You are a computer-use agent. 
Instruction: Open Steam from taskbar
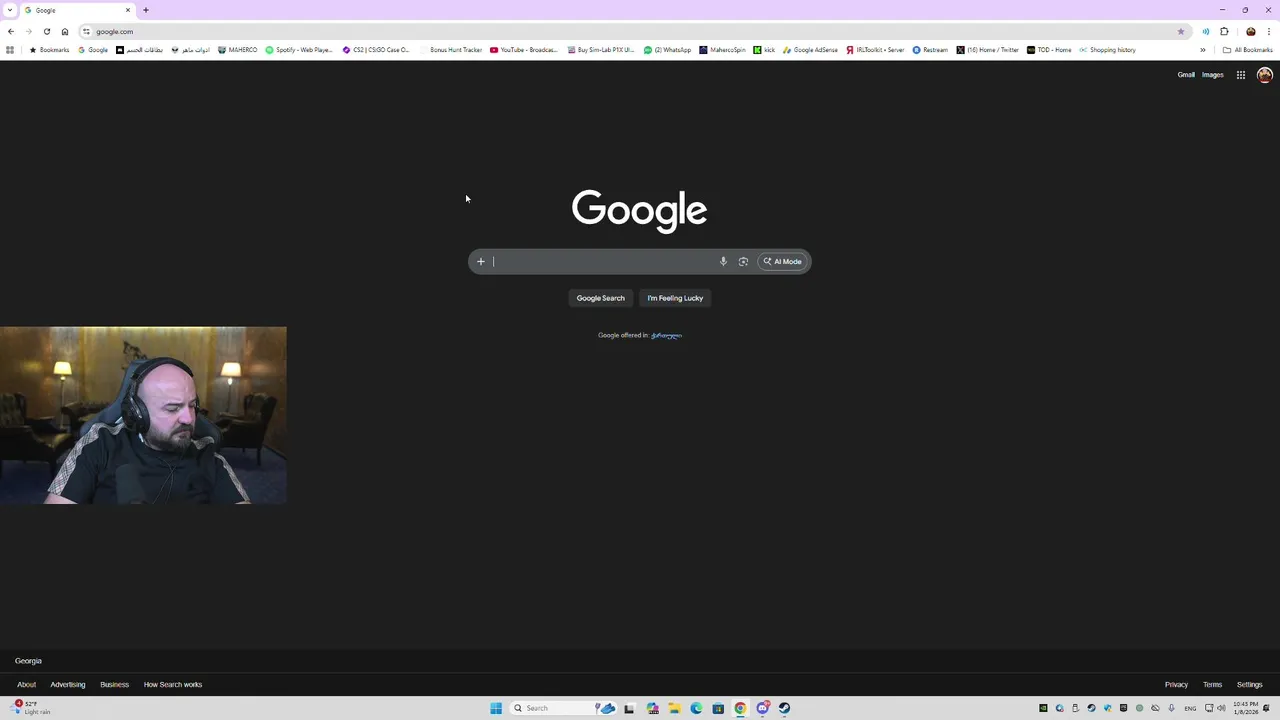pyautogui.click(x=784, y=708)
